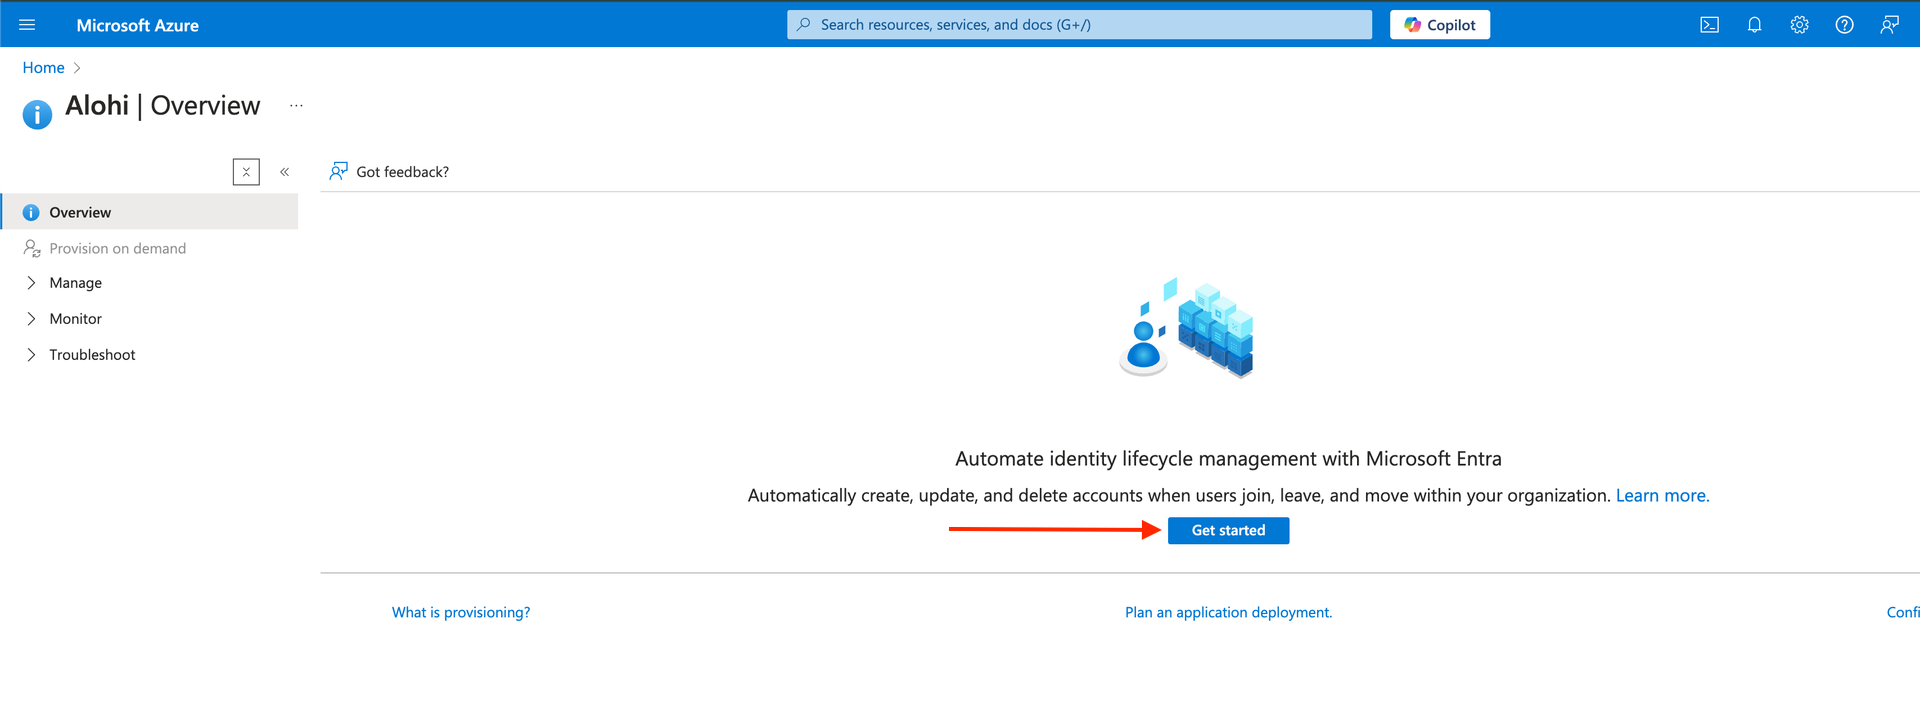Expand the Monitor section
The width and height of the screenshot is (1920, 714).
[x=150, y=319]
